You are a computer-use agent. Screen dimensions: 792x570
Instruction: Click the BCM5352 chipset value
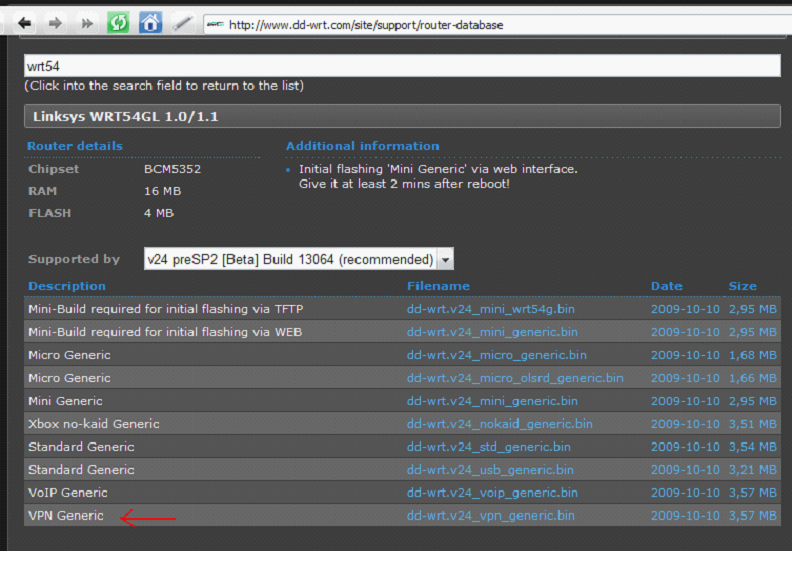coord(172,169)
